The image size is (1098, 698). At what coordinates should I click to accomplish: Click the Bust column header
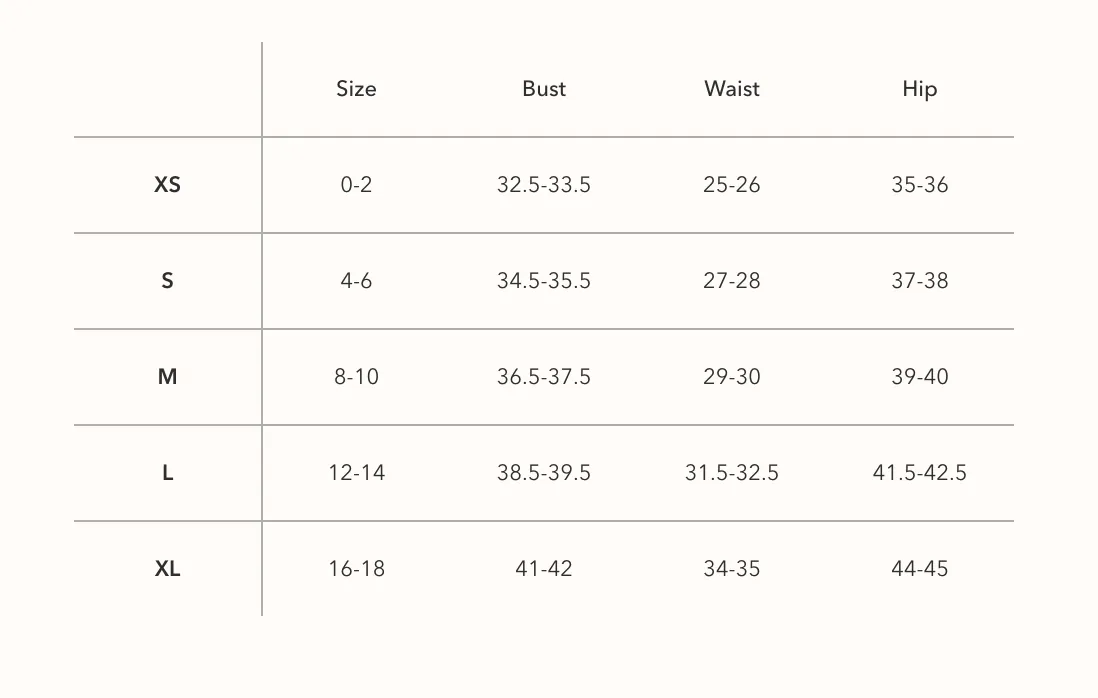pos(544,89)
